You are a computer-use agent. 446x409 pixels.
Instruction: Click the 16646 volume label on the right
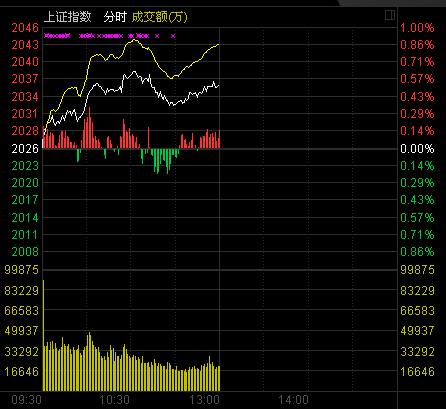click(x=417, y=372)
